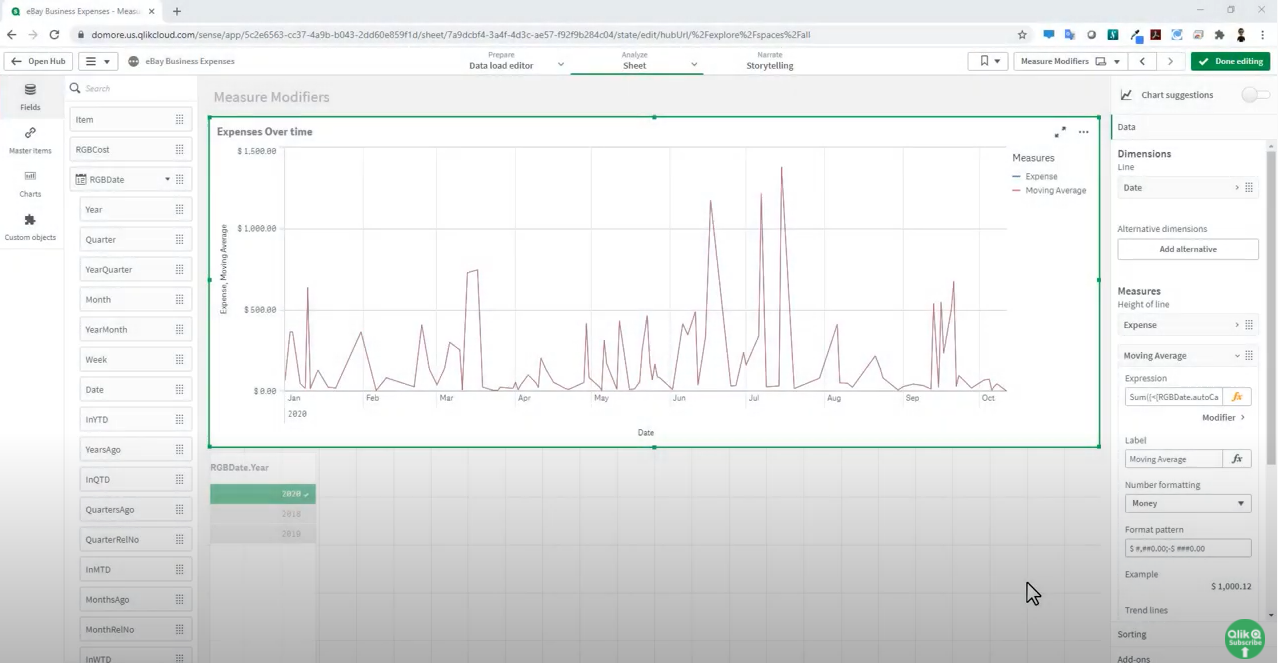Open Storytelling Narrate tab

[769, 61]
